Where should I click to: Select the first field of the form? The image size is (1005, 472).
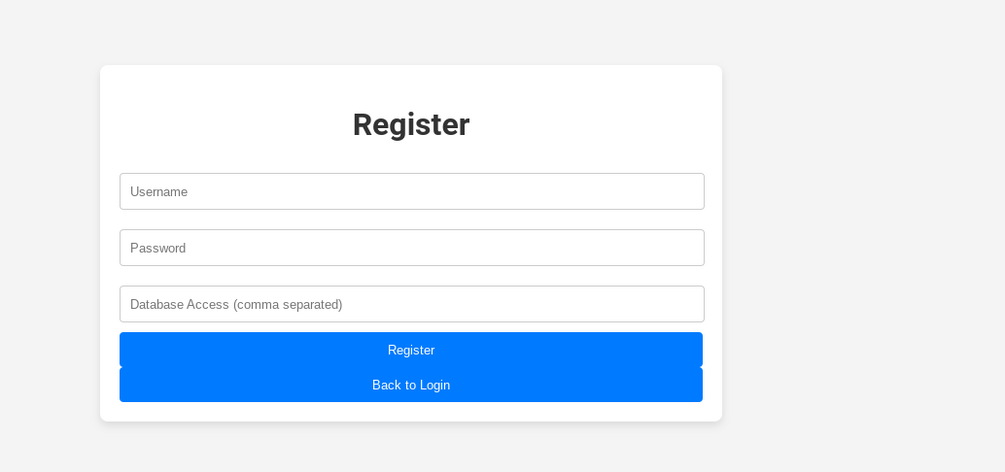[411, 191]
